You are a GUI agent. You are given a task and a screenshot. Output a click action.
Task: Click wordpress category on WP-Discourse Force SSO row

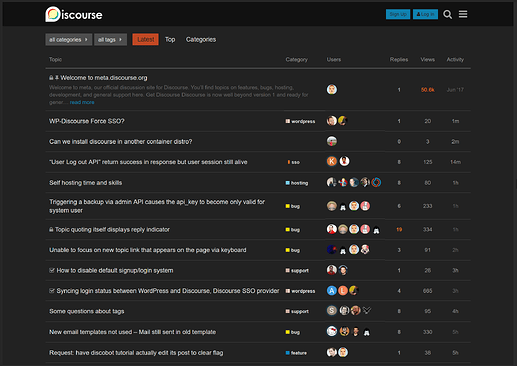point(300,121)
